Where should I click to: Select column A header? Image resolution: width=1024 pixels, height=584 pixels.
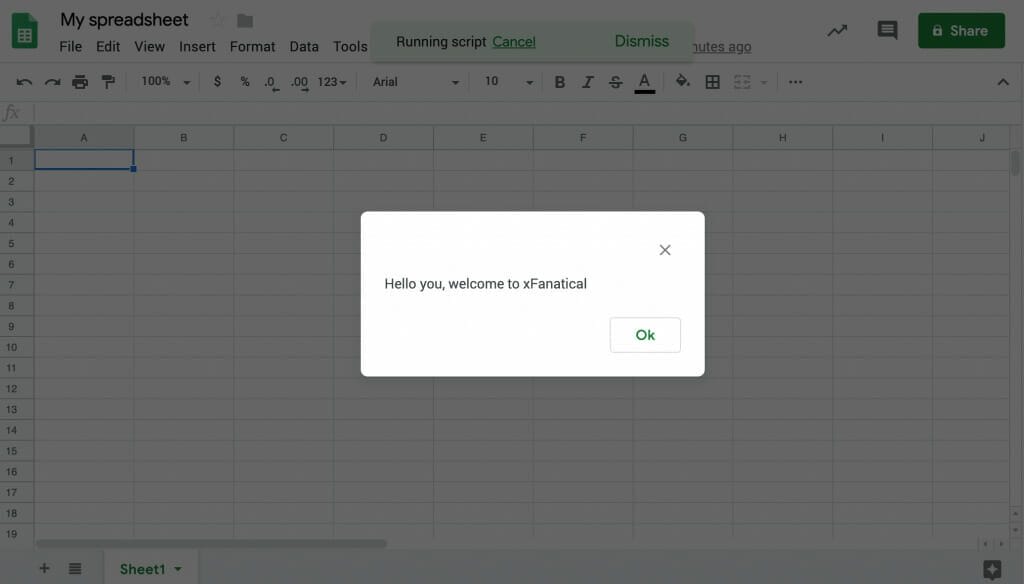[84, 138]
